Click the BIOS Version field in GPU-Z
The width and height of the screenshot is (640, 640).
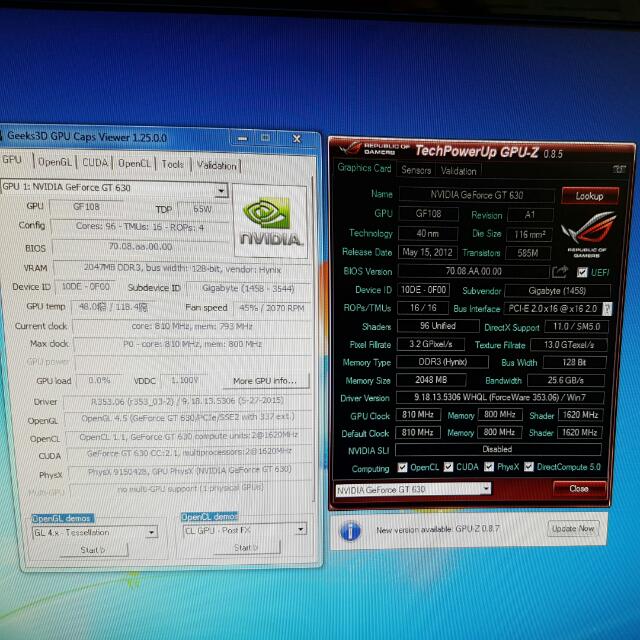pyautogui.click(x=473, y=271)
